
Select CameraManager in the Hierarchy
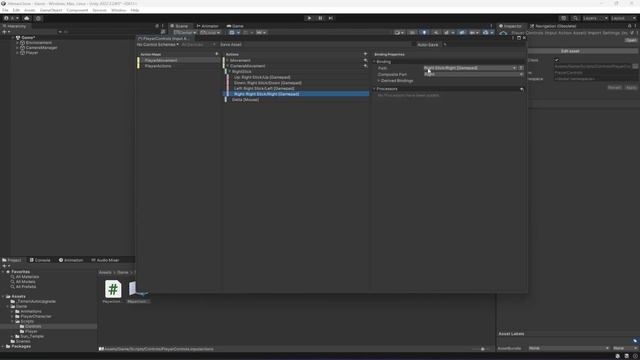click(x=41, y=48)
